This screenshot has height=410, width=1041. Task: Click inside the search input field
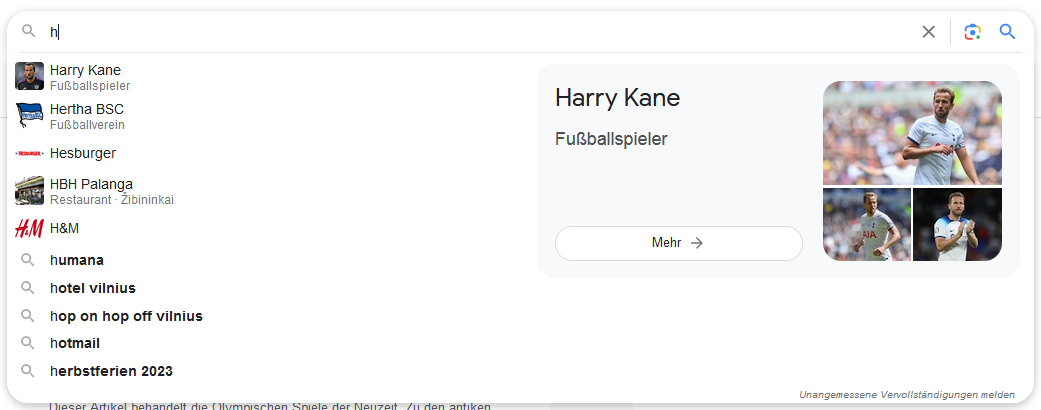click(x=480, y=32)
